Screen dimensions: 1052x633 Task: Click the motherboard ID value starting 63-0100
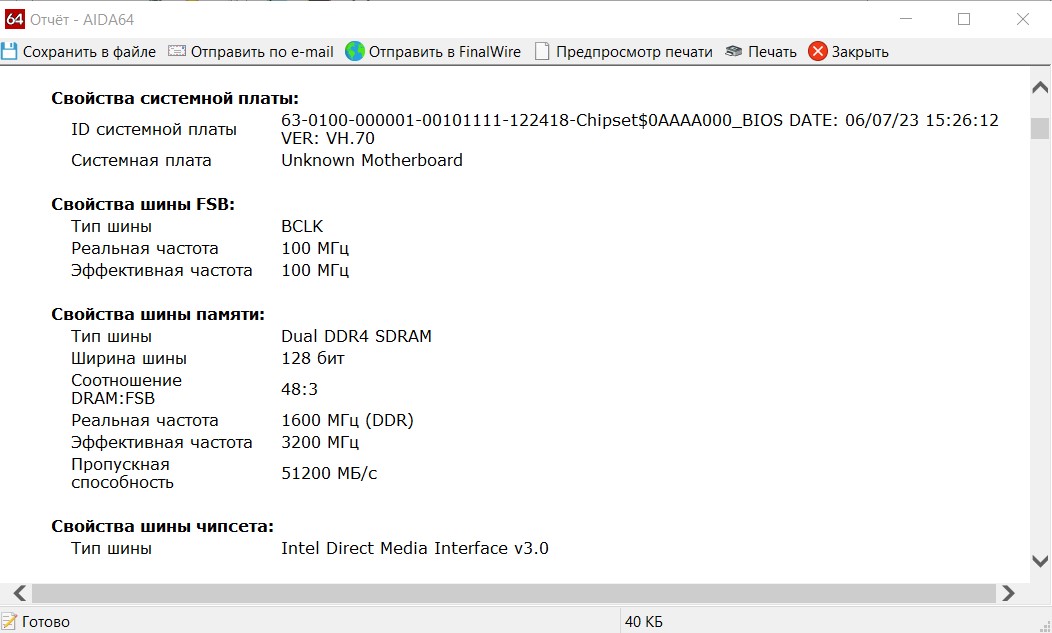click(639, 130)
